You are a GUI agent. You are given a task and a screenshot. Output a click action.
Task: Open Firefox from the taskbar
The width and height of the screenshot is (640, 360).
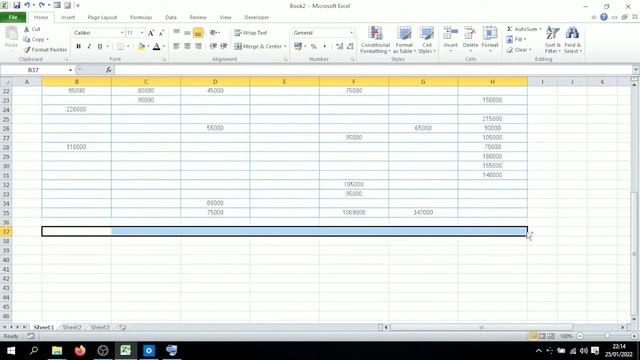click(80, 351)
